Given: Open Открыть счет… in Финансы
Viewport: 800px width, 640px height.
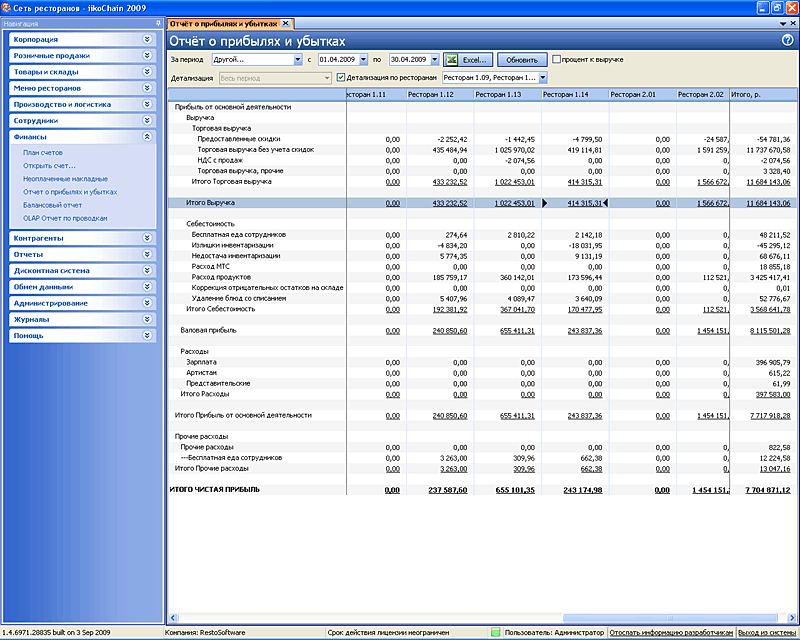Looking at the screenshot, I should [49, 166].
